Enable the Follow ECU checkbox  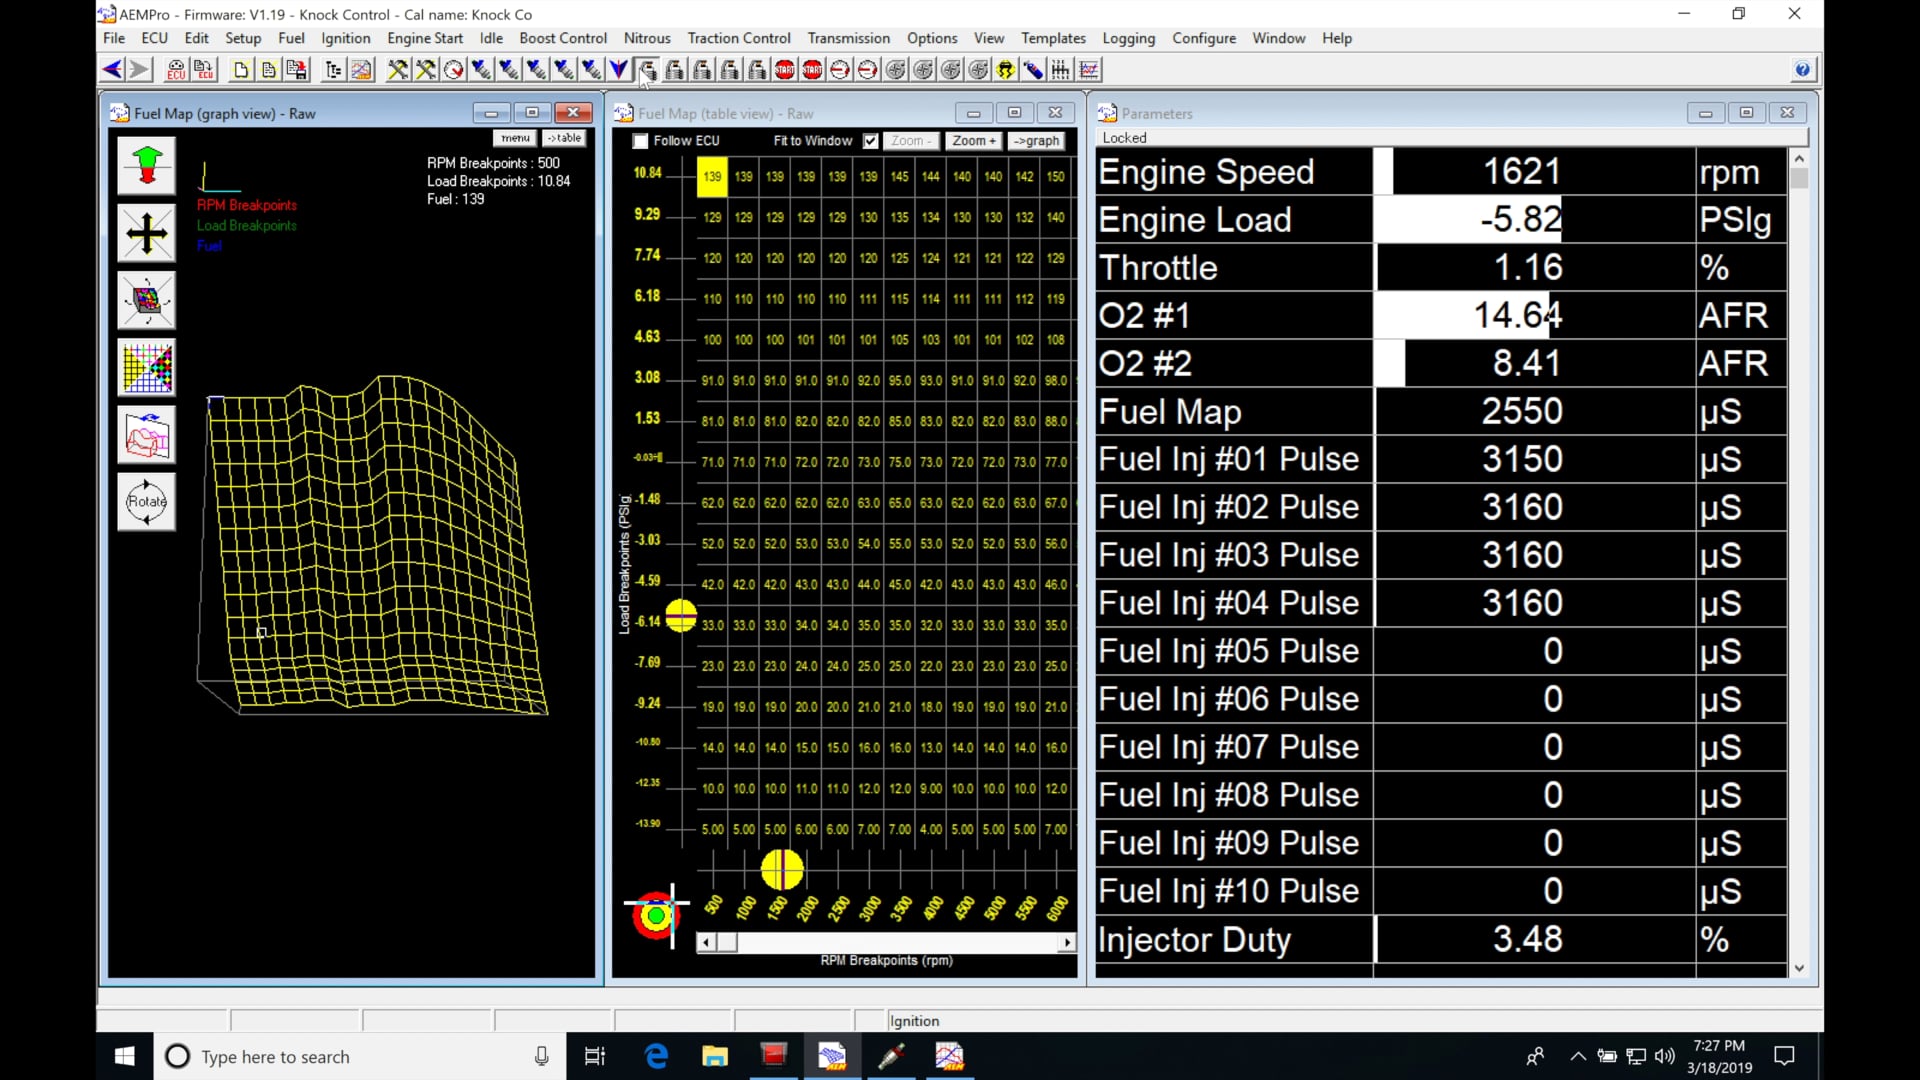[641, 141]
